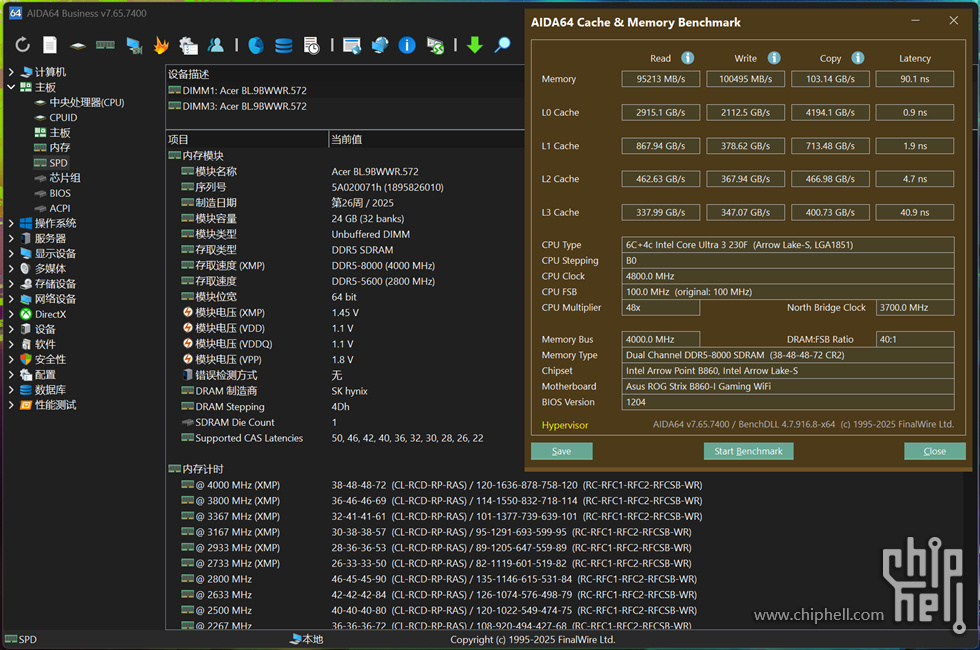Open the memory stick benchmark toolbar icon

pos(105,45)
